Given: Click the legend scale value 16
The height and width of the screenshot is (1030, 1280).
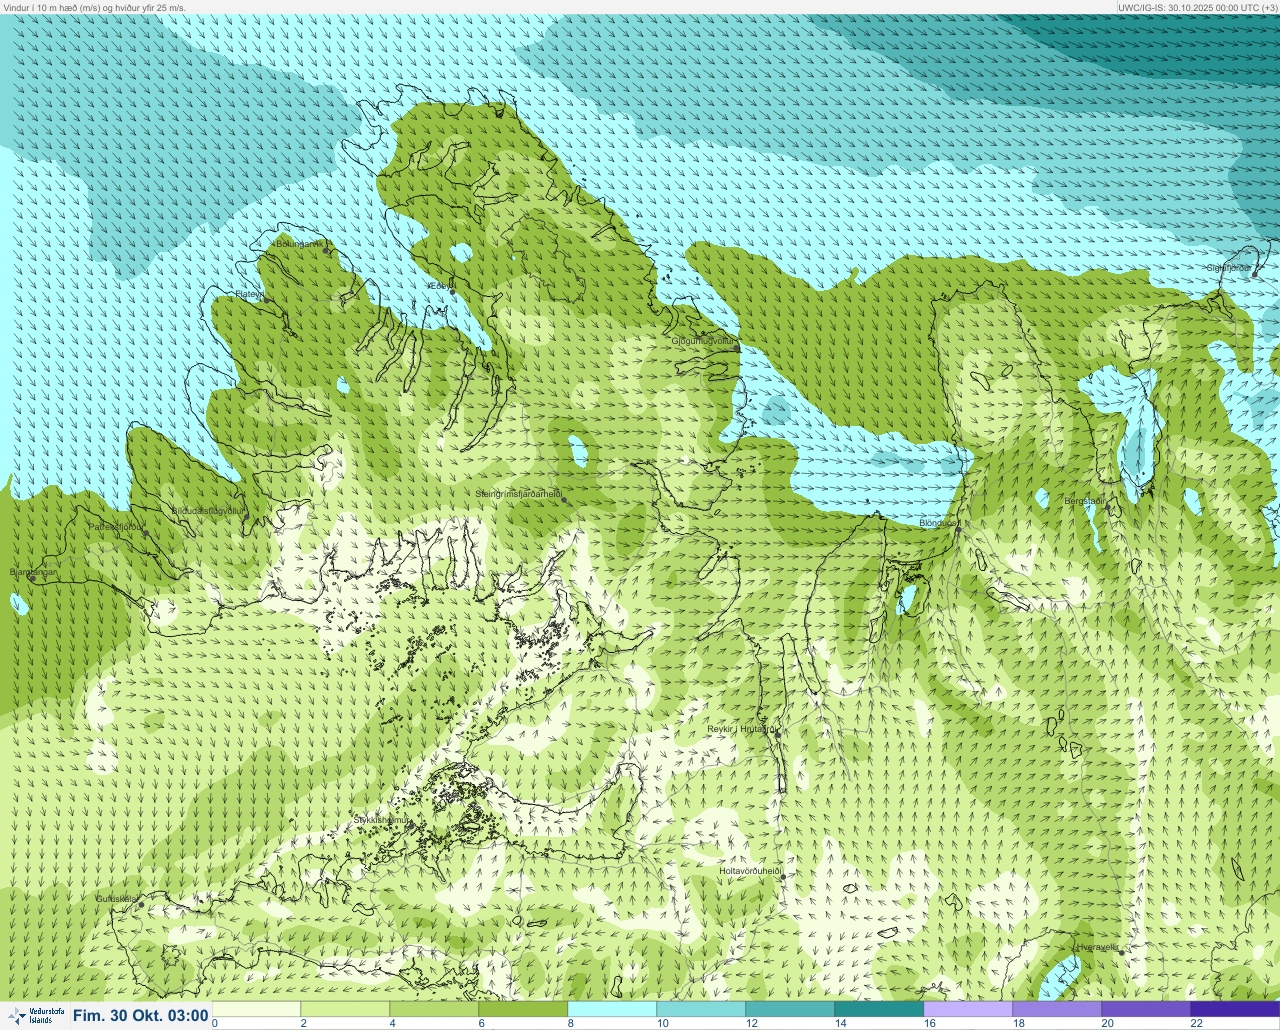Looking at the screenshot, I should click(x=930, y=1023).
